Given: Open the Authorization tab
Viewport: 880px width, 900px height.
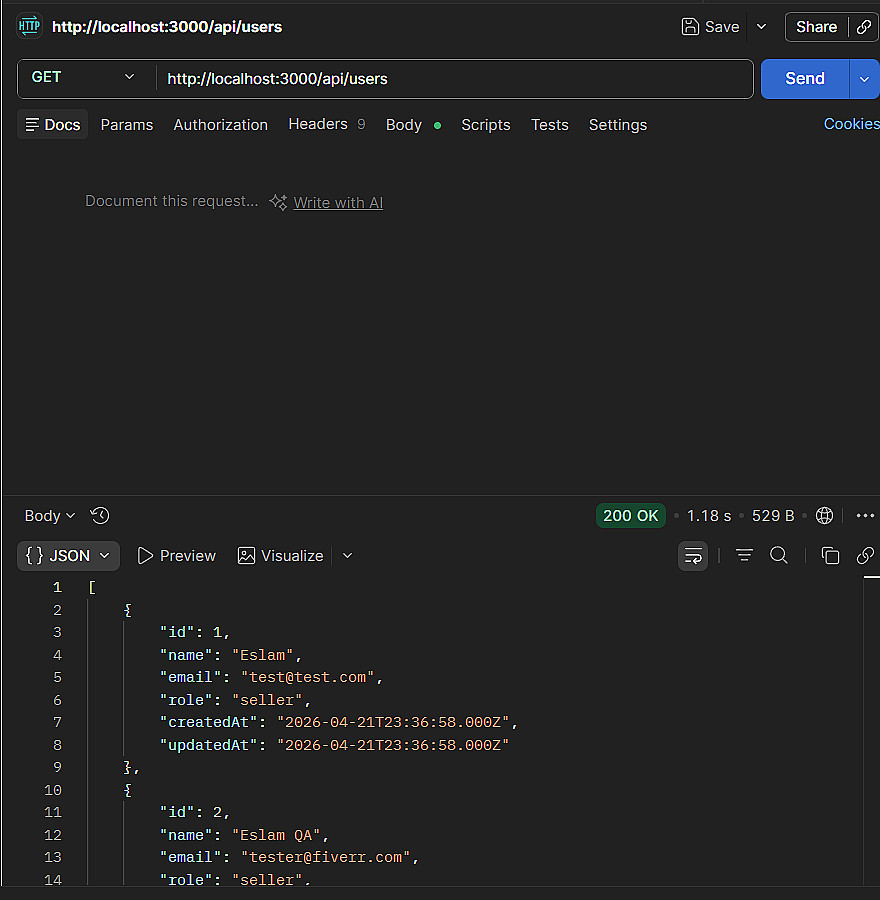Looking at the screenshot, I should (x=221, y=125).
